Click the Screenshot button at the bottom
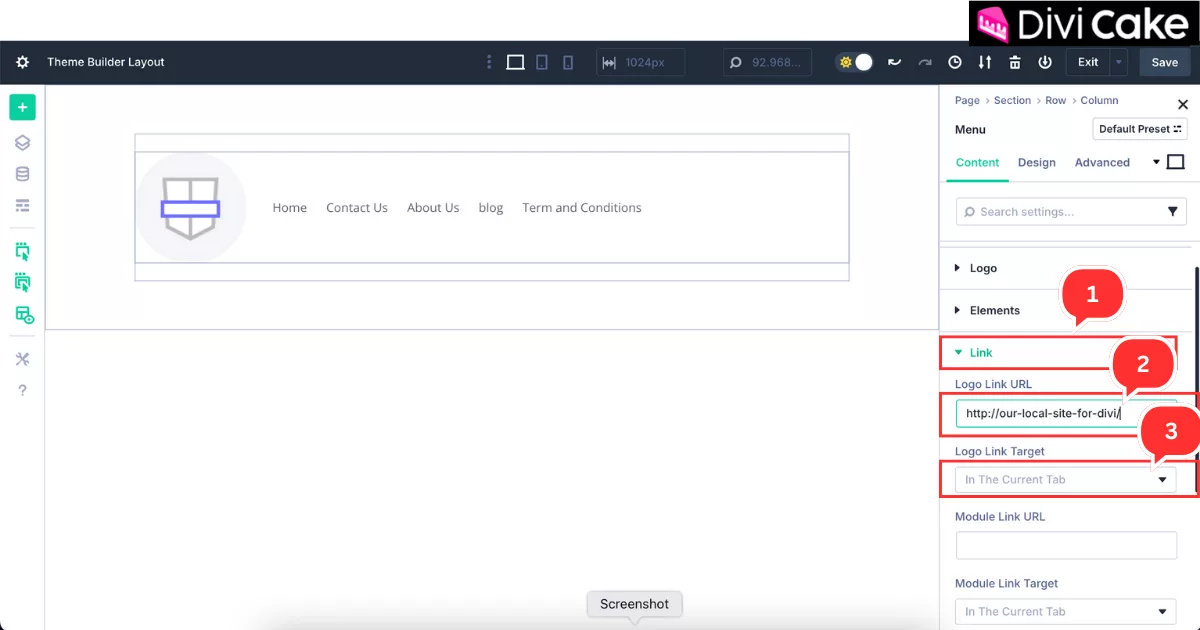The width and height of the screenshot is (1200, 630). [634, 604]
